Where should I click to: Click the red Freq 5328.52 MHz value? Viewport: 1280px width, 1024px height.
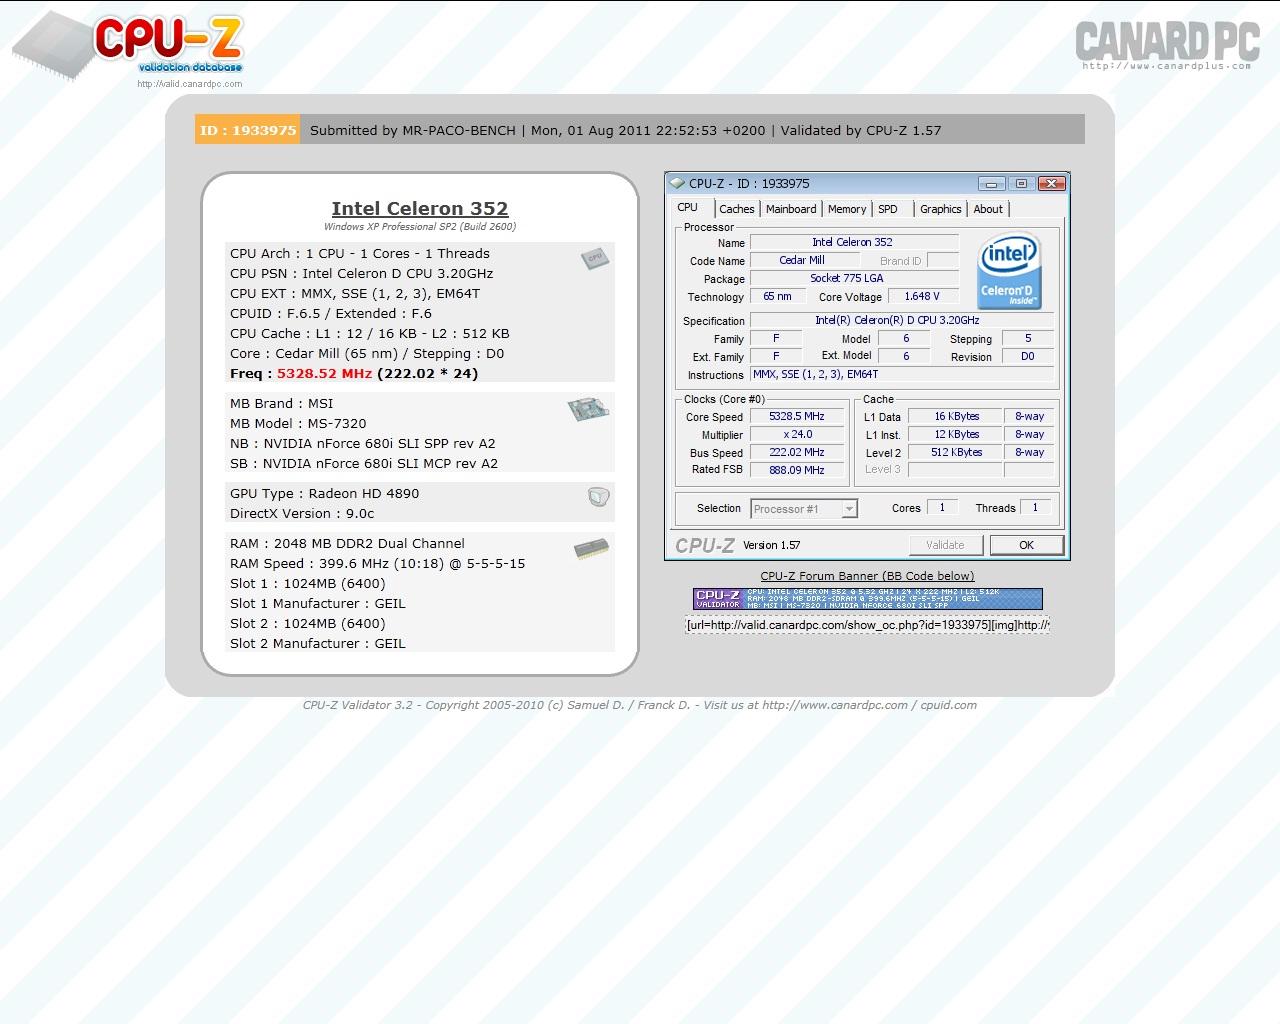324,374
